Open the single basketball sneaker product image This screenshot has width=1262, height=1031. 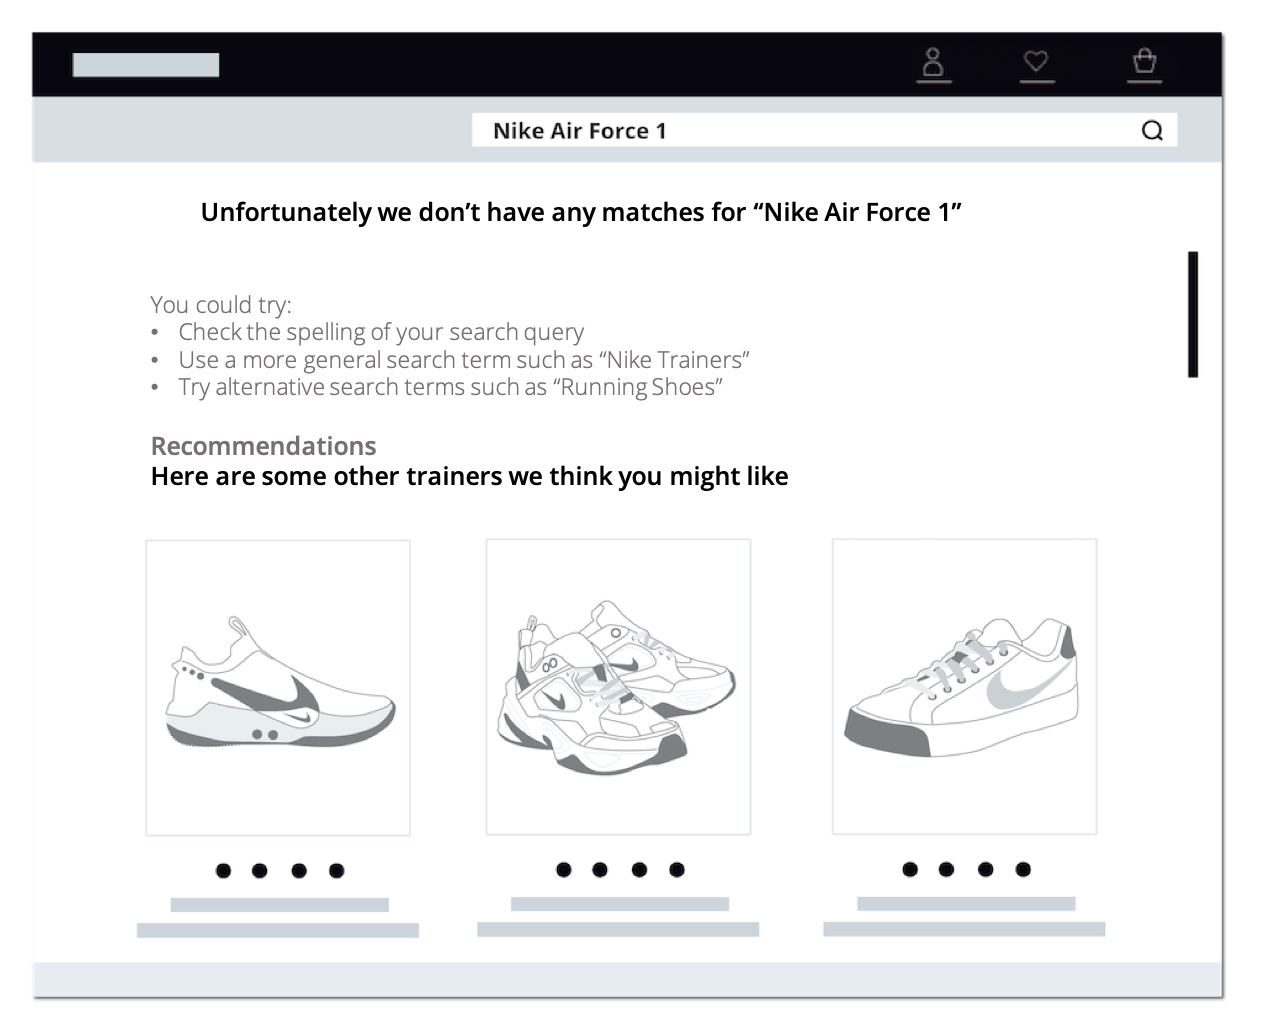[278, 688]
